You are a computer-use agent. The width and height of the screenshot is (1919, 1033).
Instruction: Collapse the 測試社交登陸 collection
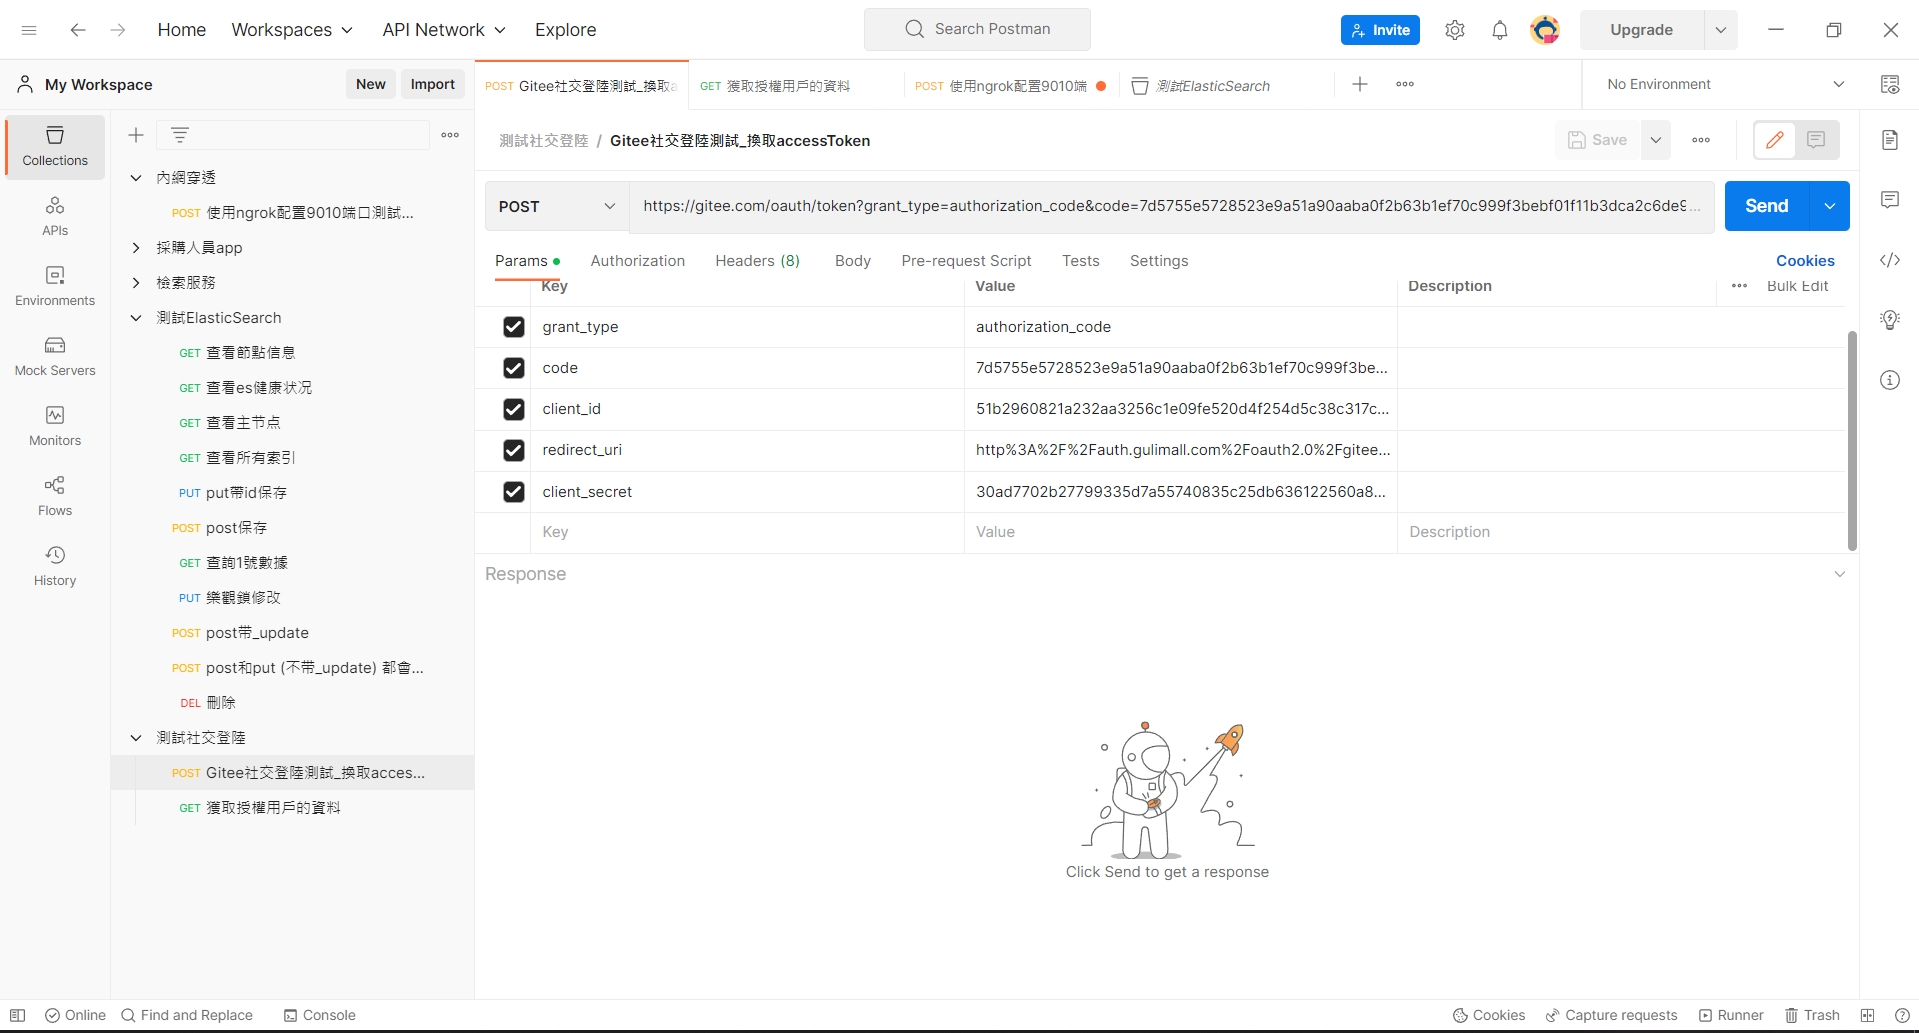[136, 738]
